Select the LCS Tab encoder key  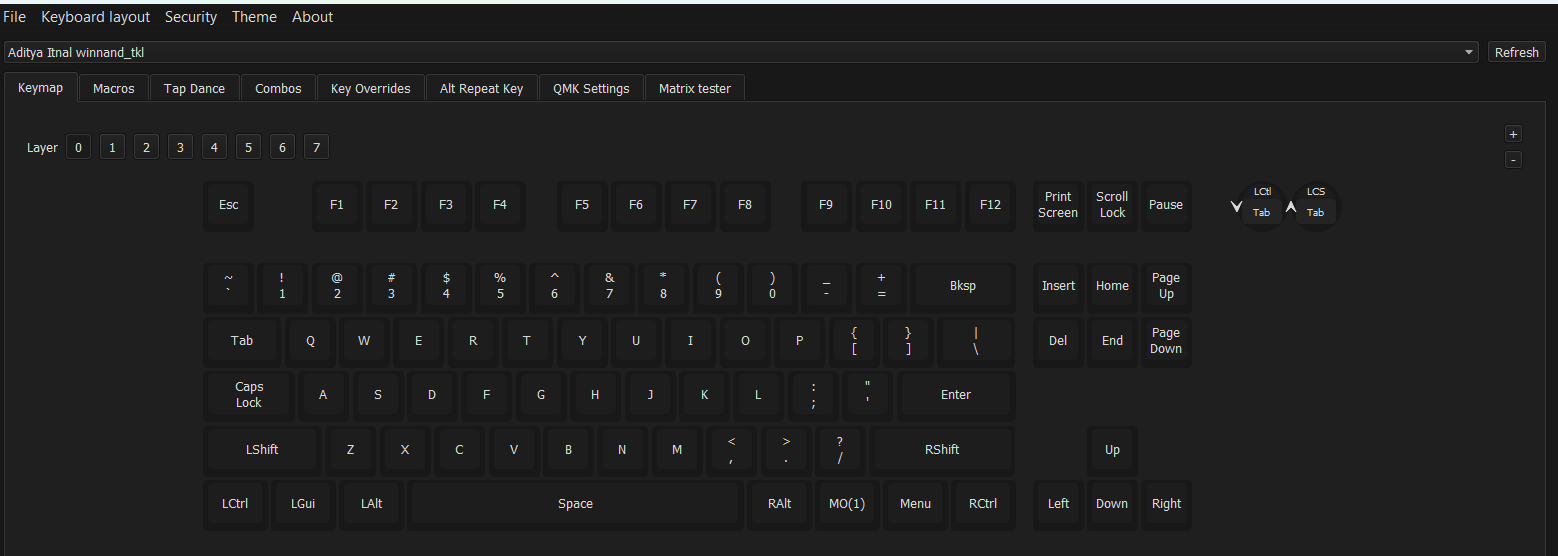click(x=1316, y=206)
